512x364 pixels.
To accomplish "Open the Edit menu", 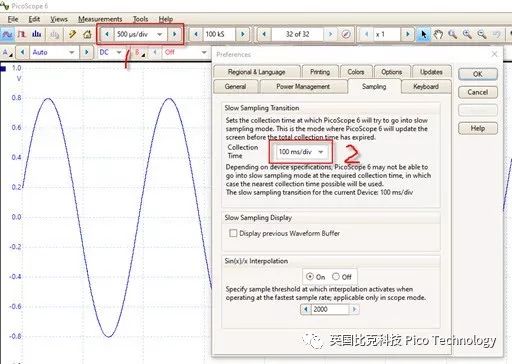I will click(x=34, y=19).
